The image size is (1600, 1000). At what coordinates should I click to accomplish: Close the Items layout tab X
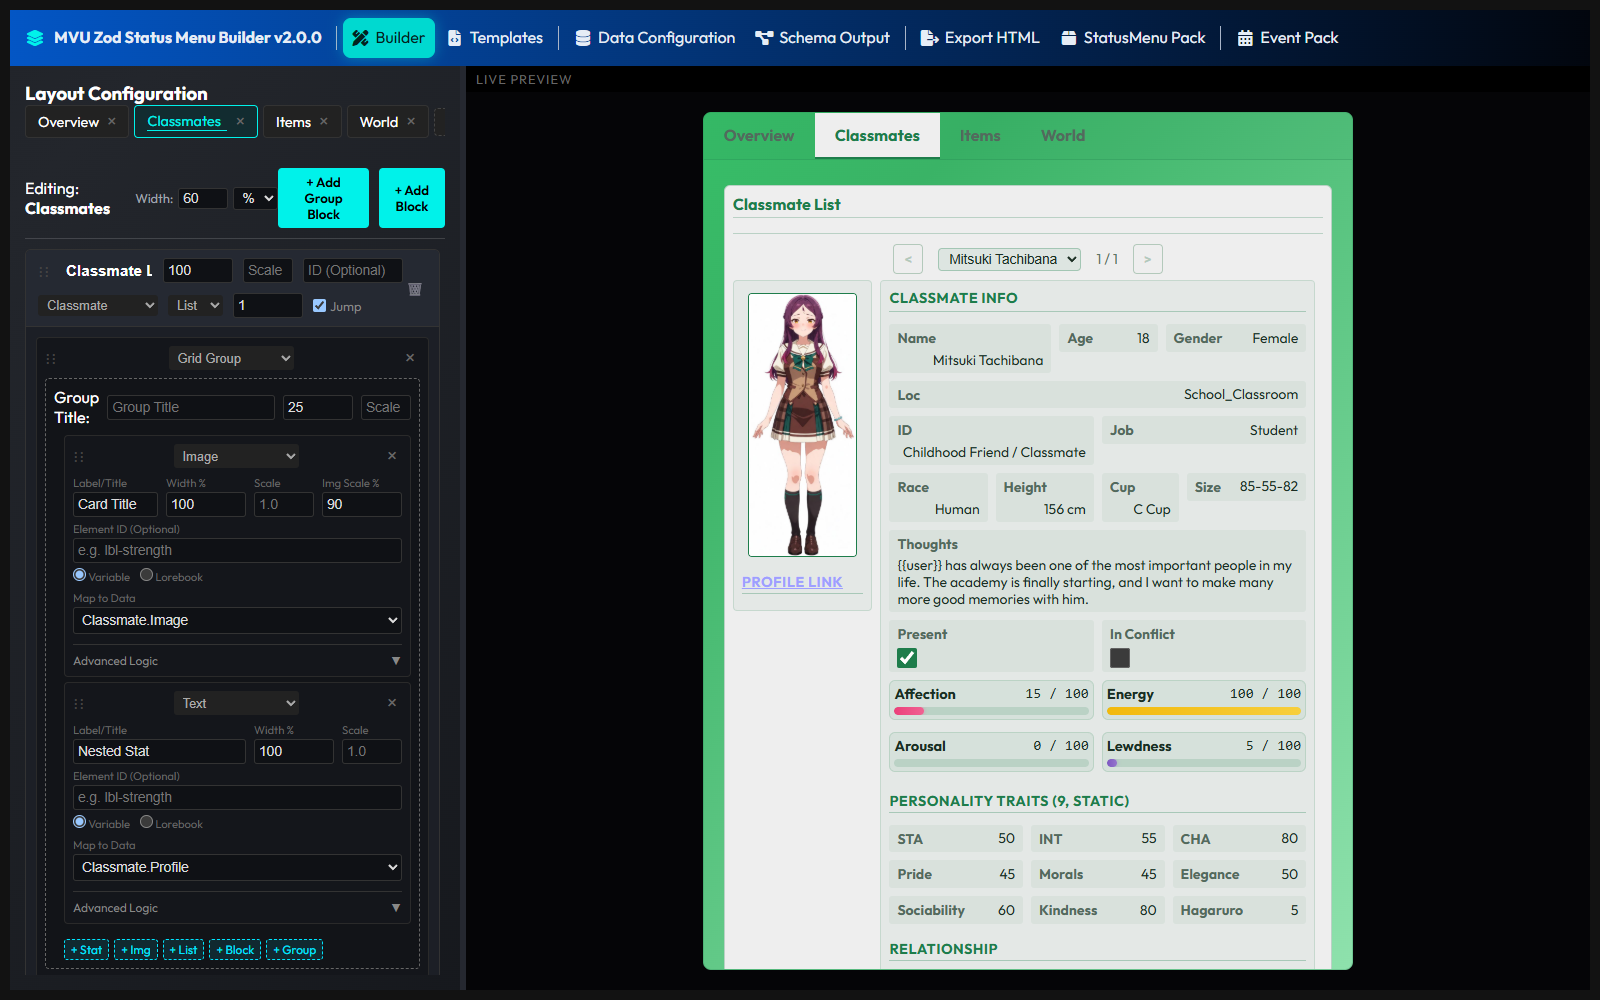pos(324,121)
